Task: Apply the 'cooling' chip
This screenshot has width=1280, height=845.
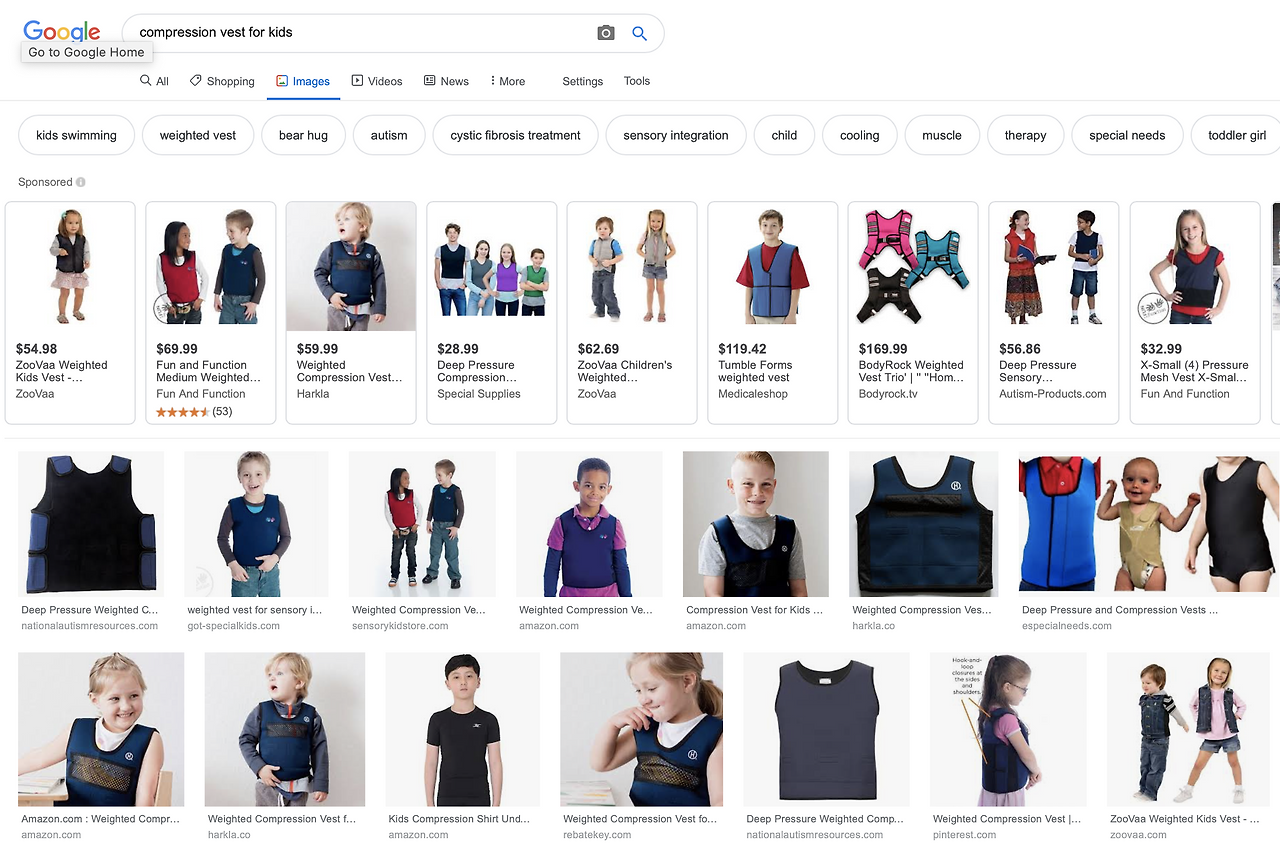Action: click(x=860, y=135)
